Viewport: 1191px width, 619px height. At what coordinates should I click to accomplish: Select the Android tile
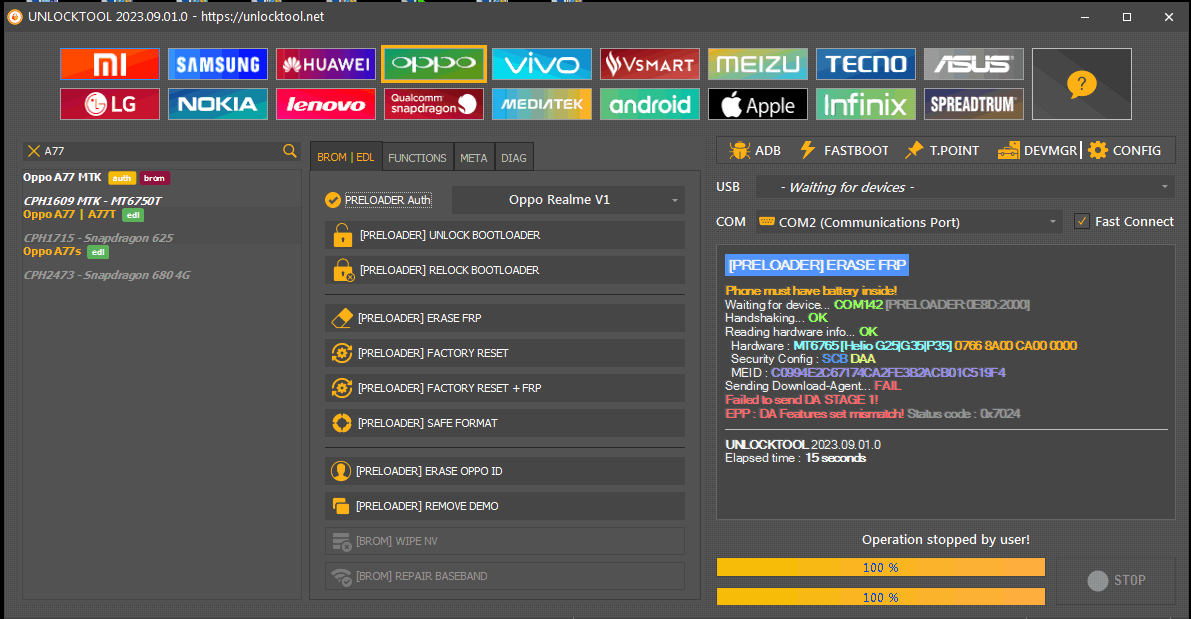coord(649,104)
